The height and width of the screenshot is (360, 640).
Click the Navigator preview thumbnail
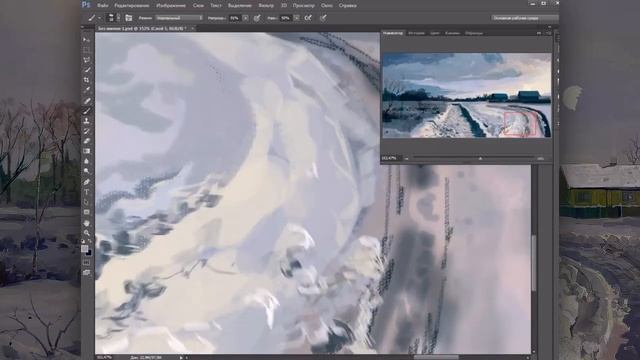pos(467,95)
